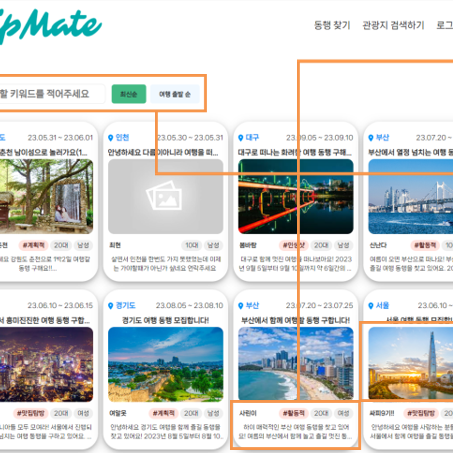Click the 서울 location pin icon
The image size is (453, 453).
(371, 306)
